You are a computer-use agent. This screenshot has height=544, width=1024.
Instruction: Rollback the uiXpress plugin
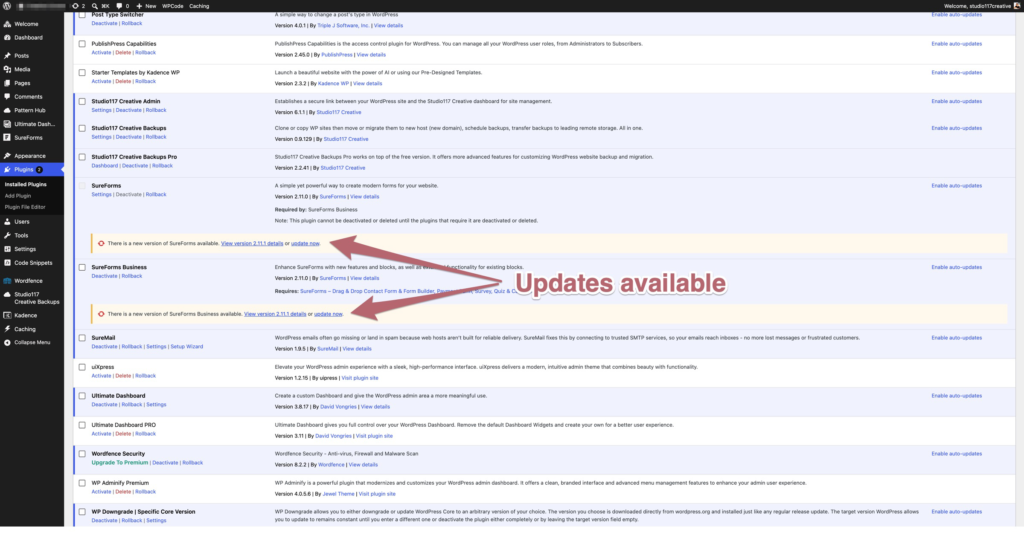[x=145, y=376]
